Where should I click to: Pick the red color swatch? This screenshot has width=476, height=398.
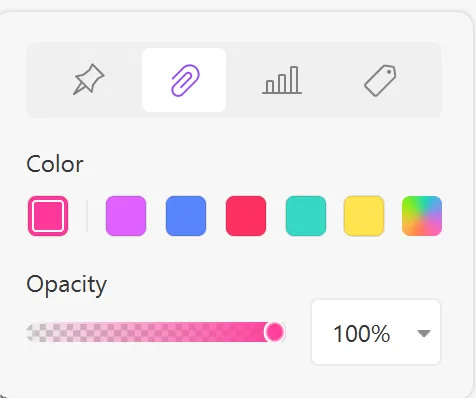click(x=246, y=216)
